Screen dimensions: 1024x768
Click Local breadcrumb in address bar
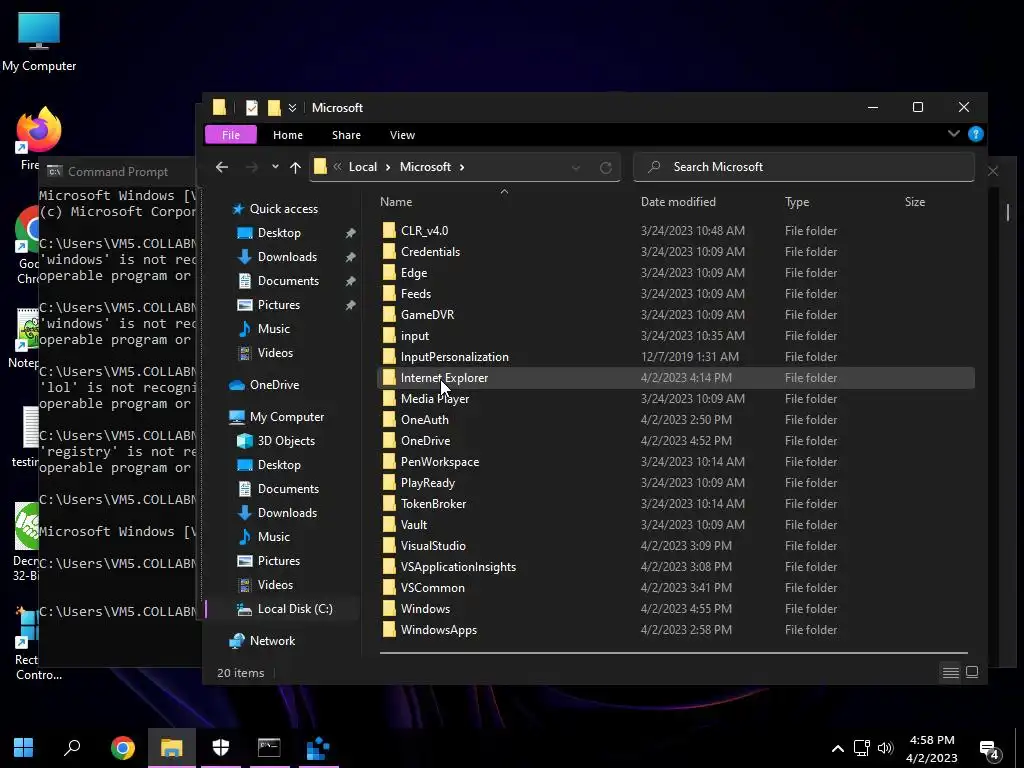362,167
